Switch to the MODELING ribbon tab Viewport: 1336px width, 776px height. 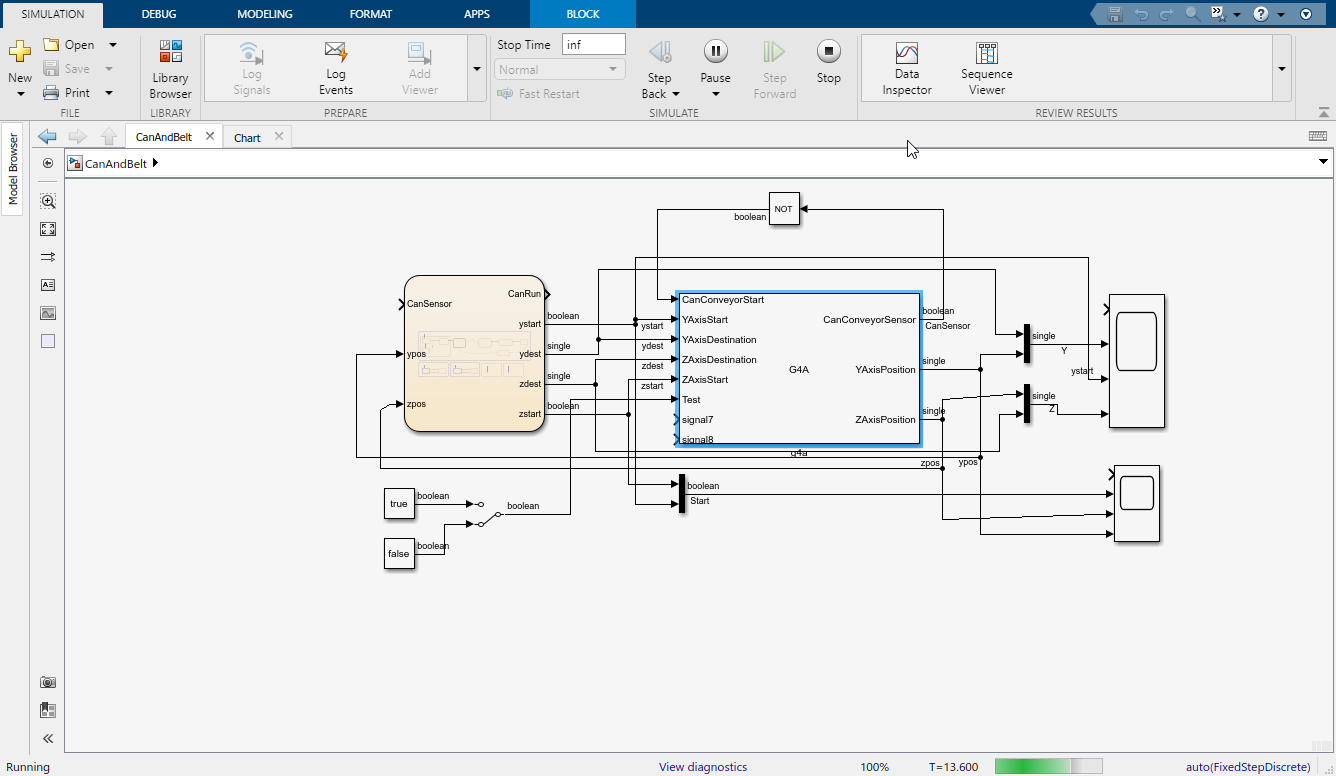[x=264, y=14]
